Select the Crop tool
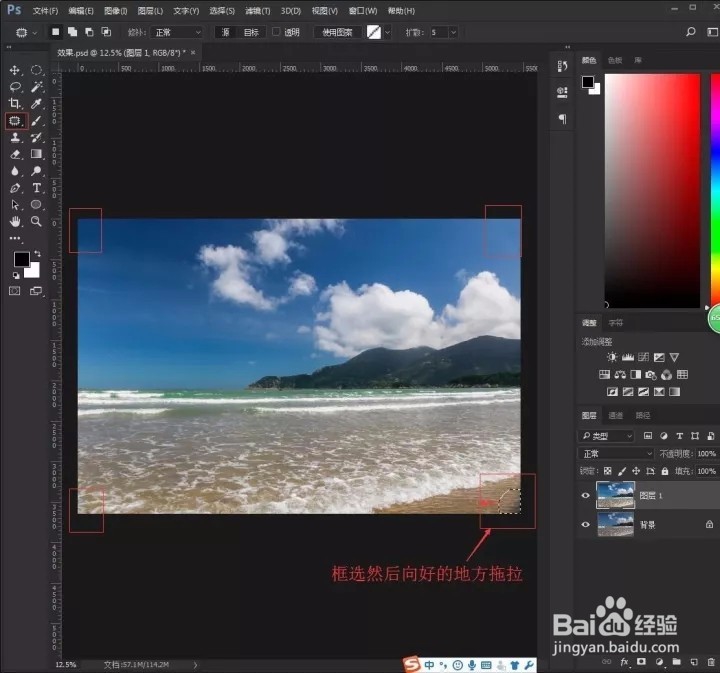This screenshot has height=673, width=720. pyautogui.click(x=15, y=104)
